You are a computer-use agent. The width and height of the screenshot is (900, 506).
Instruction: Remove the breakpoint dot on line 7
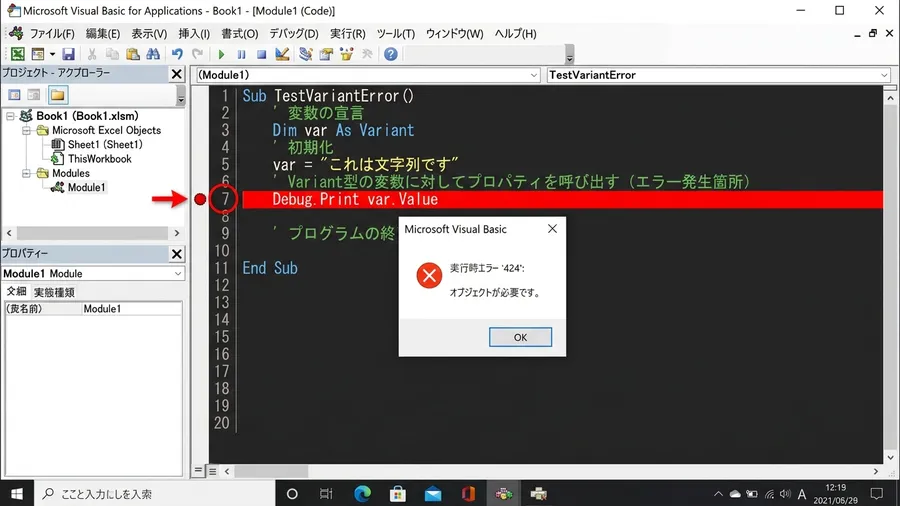[x=200, y=199]
